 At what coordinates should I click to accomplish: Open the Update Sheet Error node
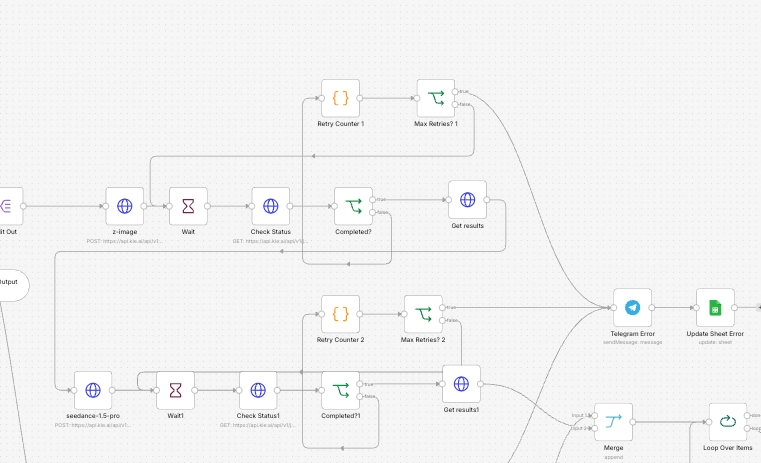(715, 308)
